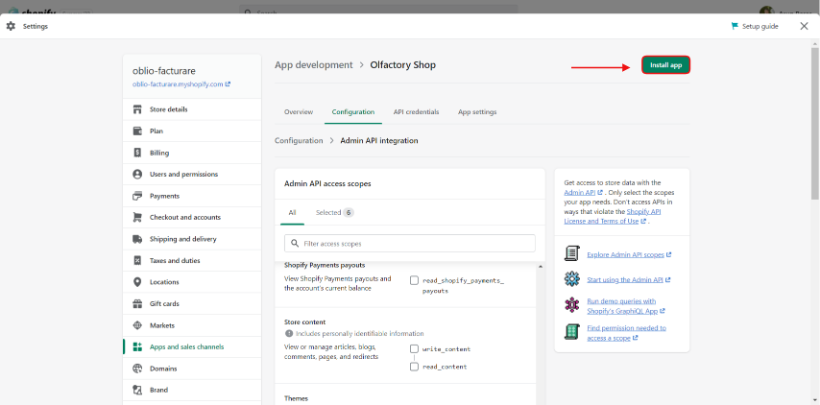Click the Setup guide button
Screen dimensions: 820x405
[x=755, y=26]
